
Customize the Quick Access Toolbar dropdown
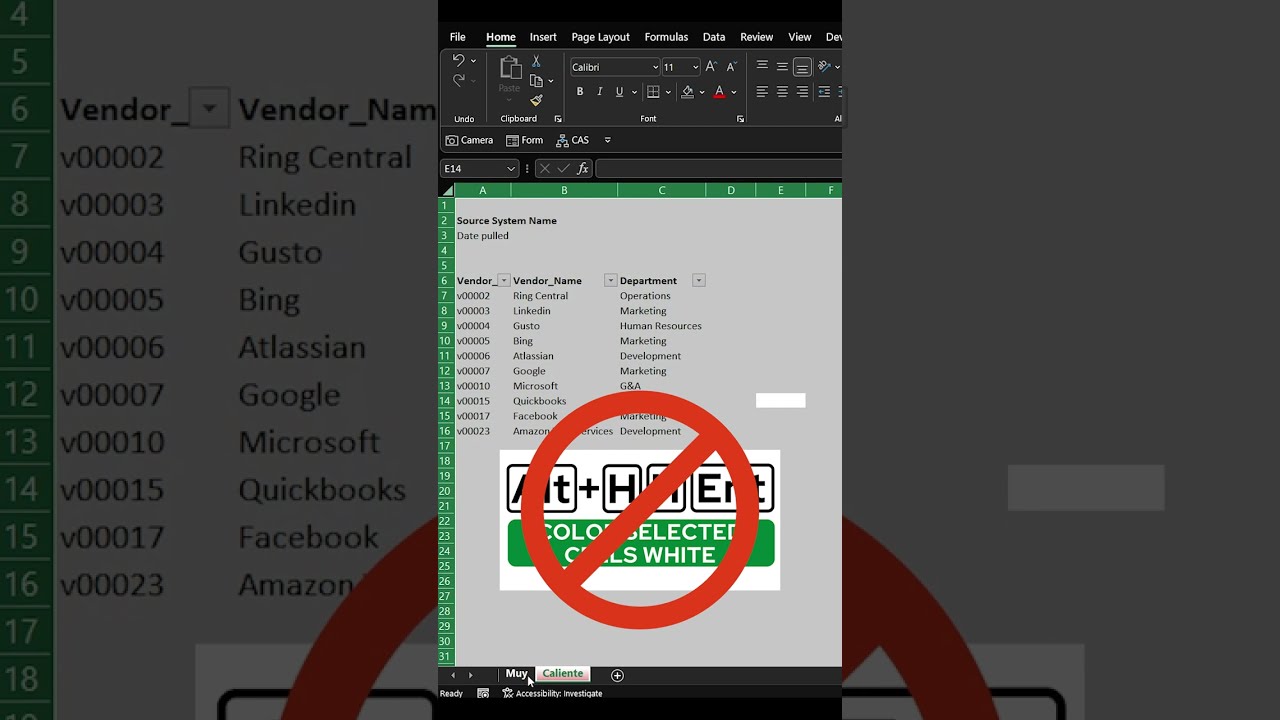[x=607, y=141]
